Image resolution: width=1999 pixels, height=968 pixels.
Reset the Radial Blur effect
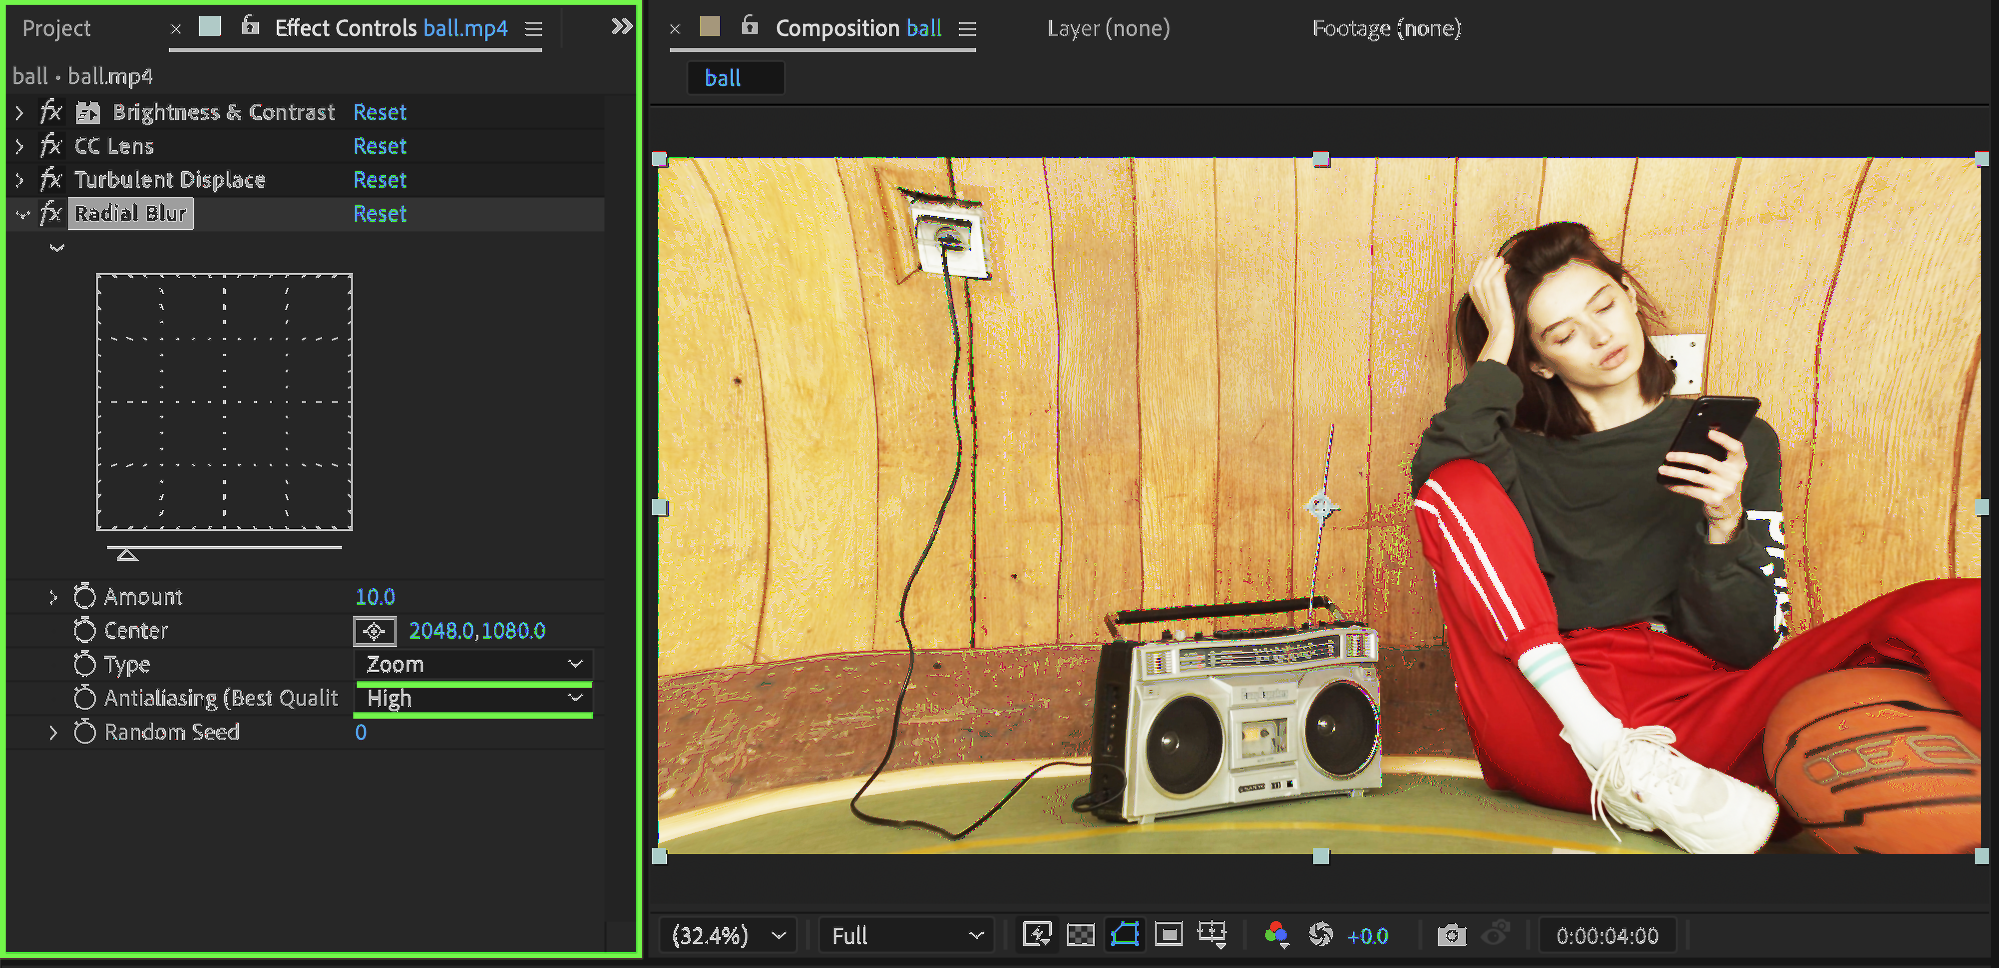click(380, 214)
